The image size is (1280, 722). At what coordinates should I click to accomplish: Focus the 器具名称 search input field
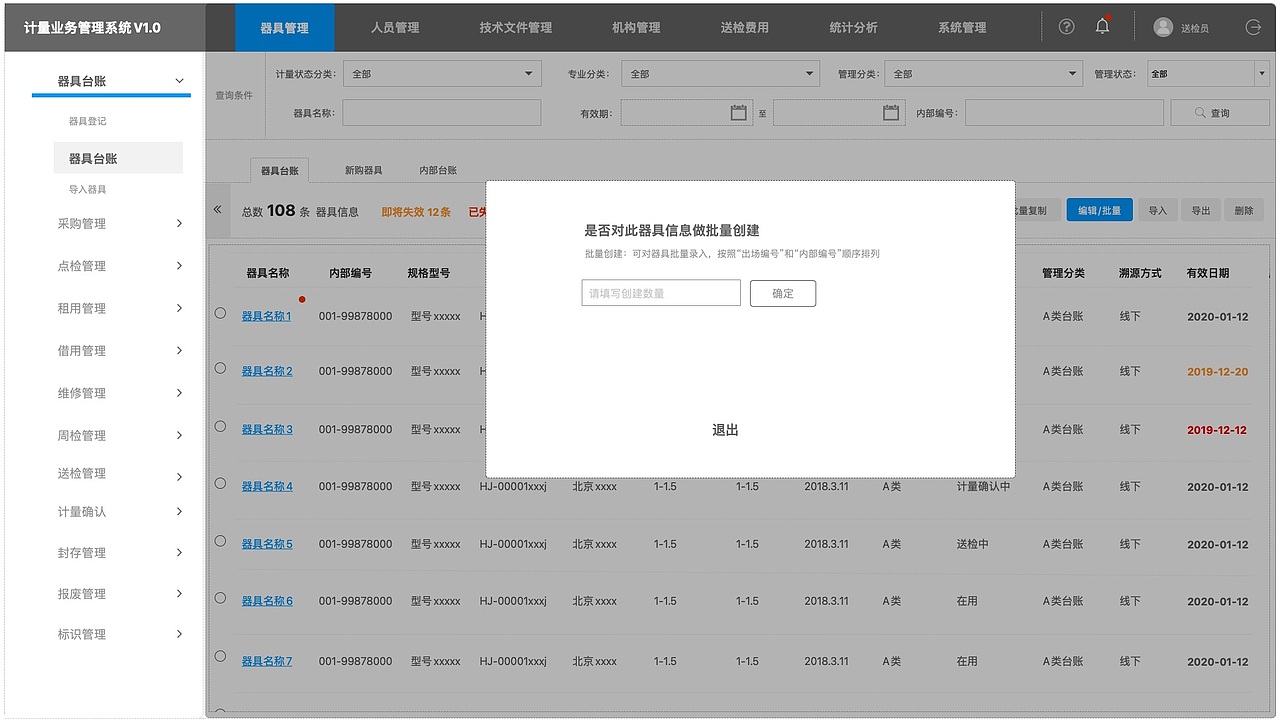442,113
